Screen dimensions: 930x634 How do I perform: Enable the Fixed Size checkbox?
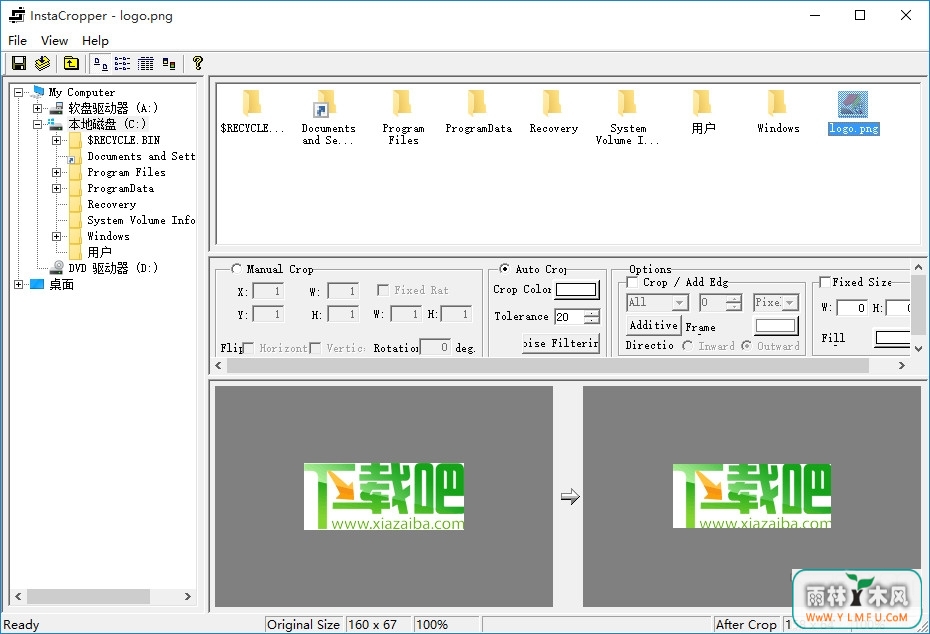coord(824,282)
